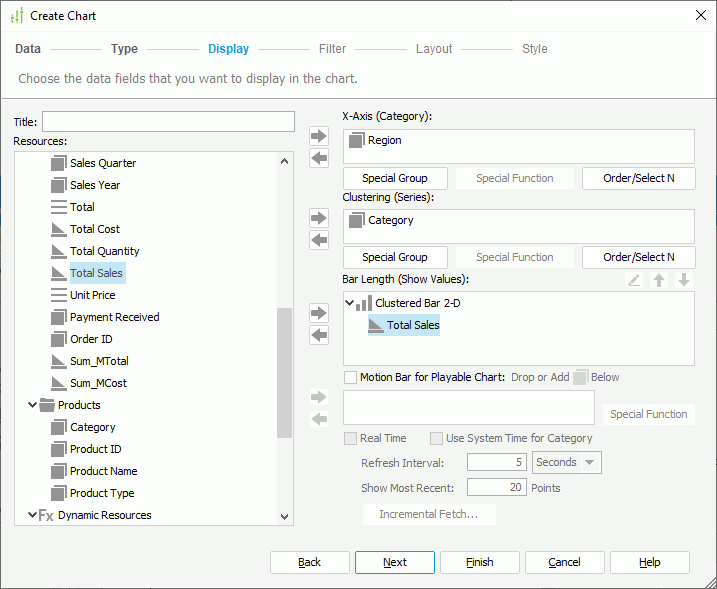Viewport: 717px width, 589px height.
Task: Click the Total Cost summary icon
Action: (x=59, y=229)
